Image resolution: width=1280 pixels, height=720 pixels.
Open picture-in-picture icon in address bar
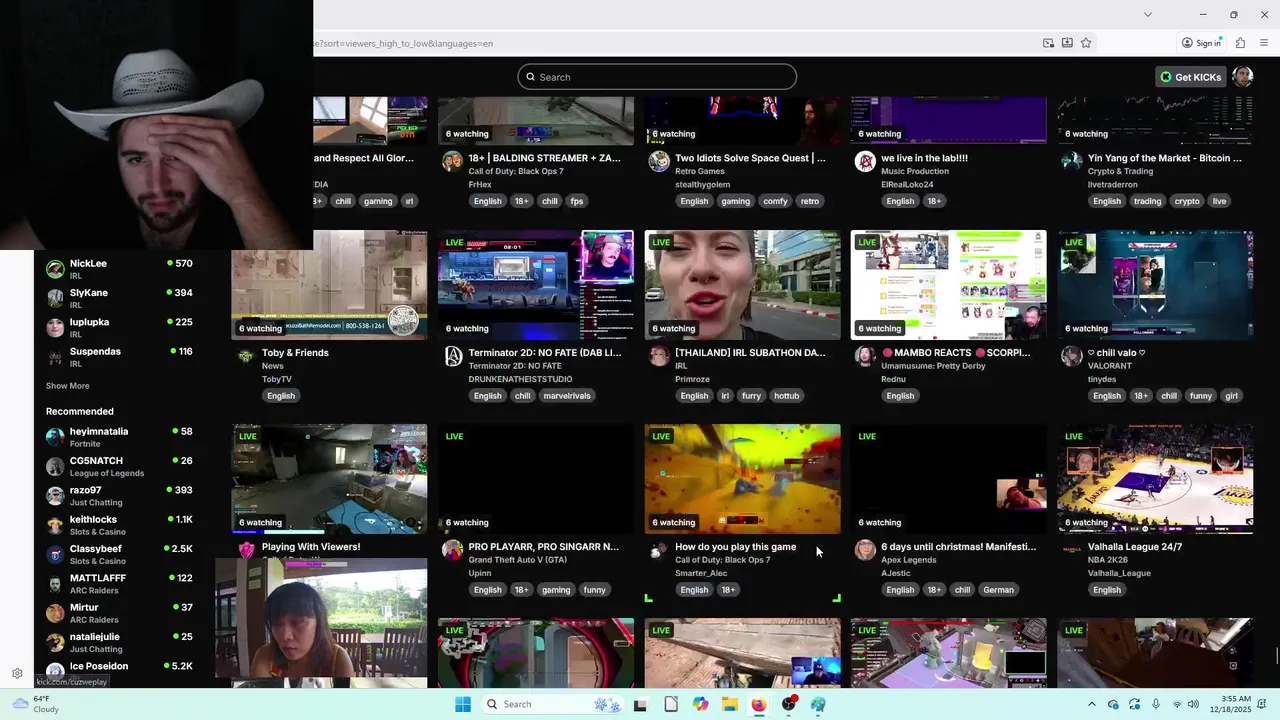(1048, 43)
